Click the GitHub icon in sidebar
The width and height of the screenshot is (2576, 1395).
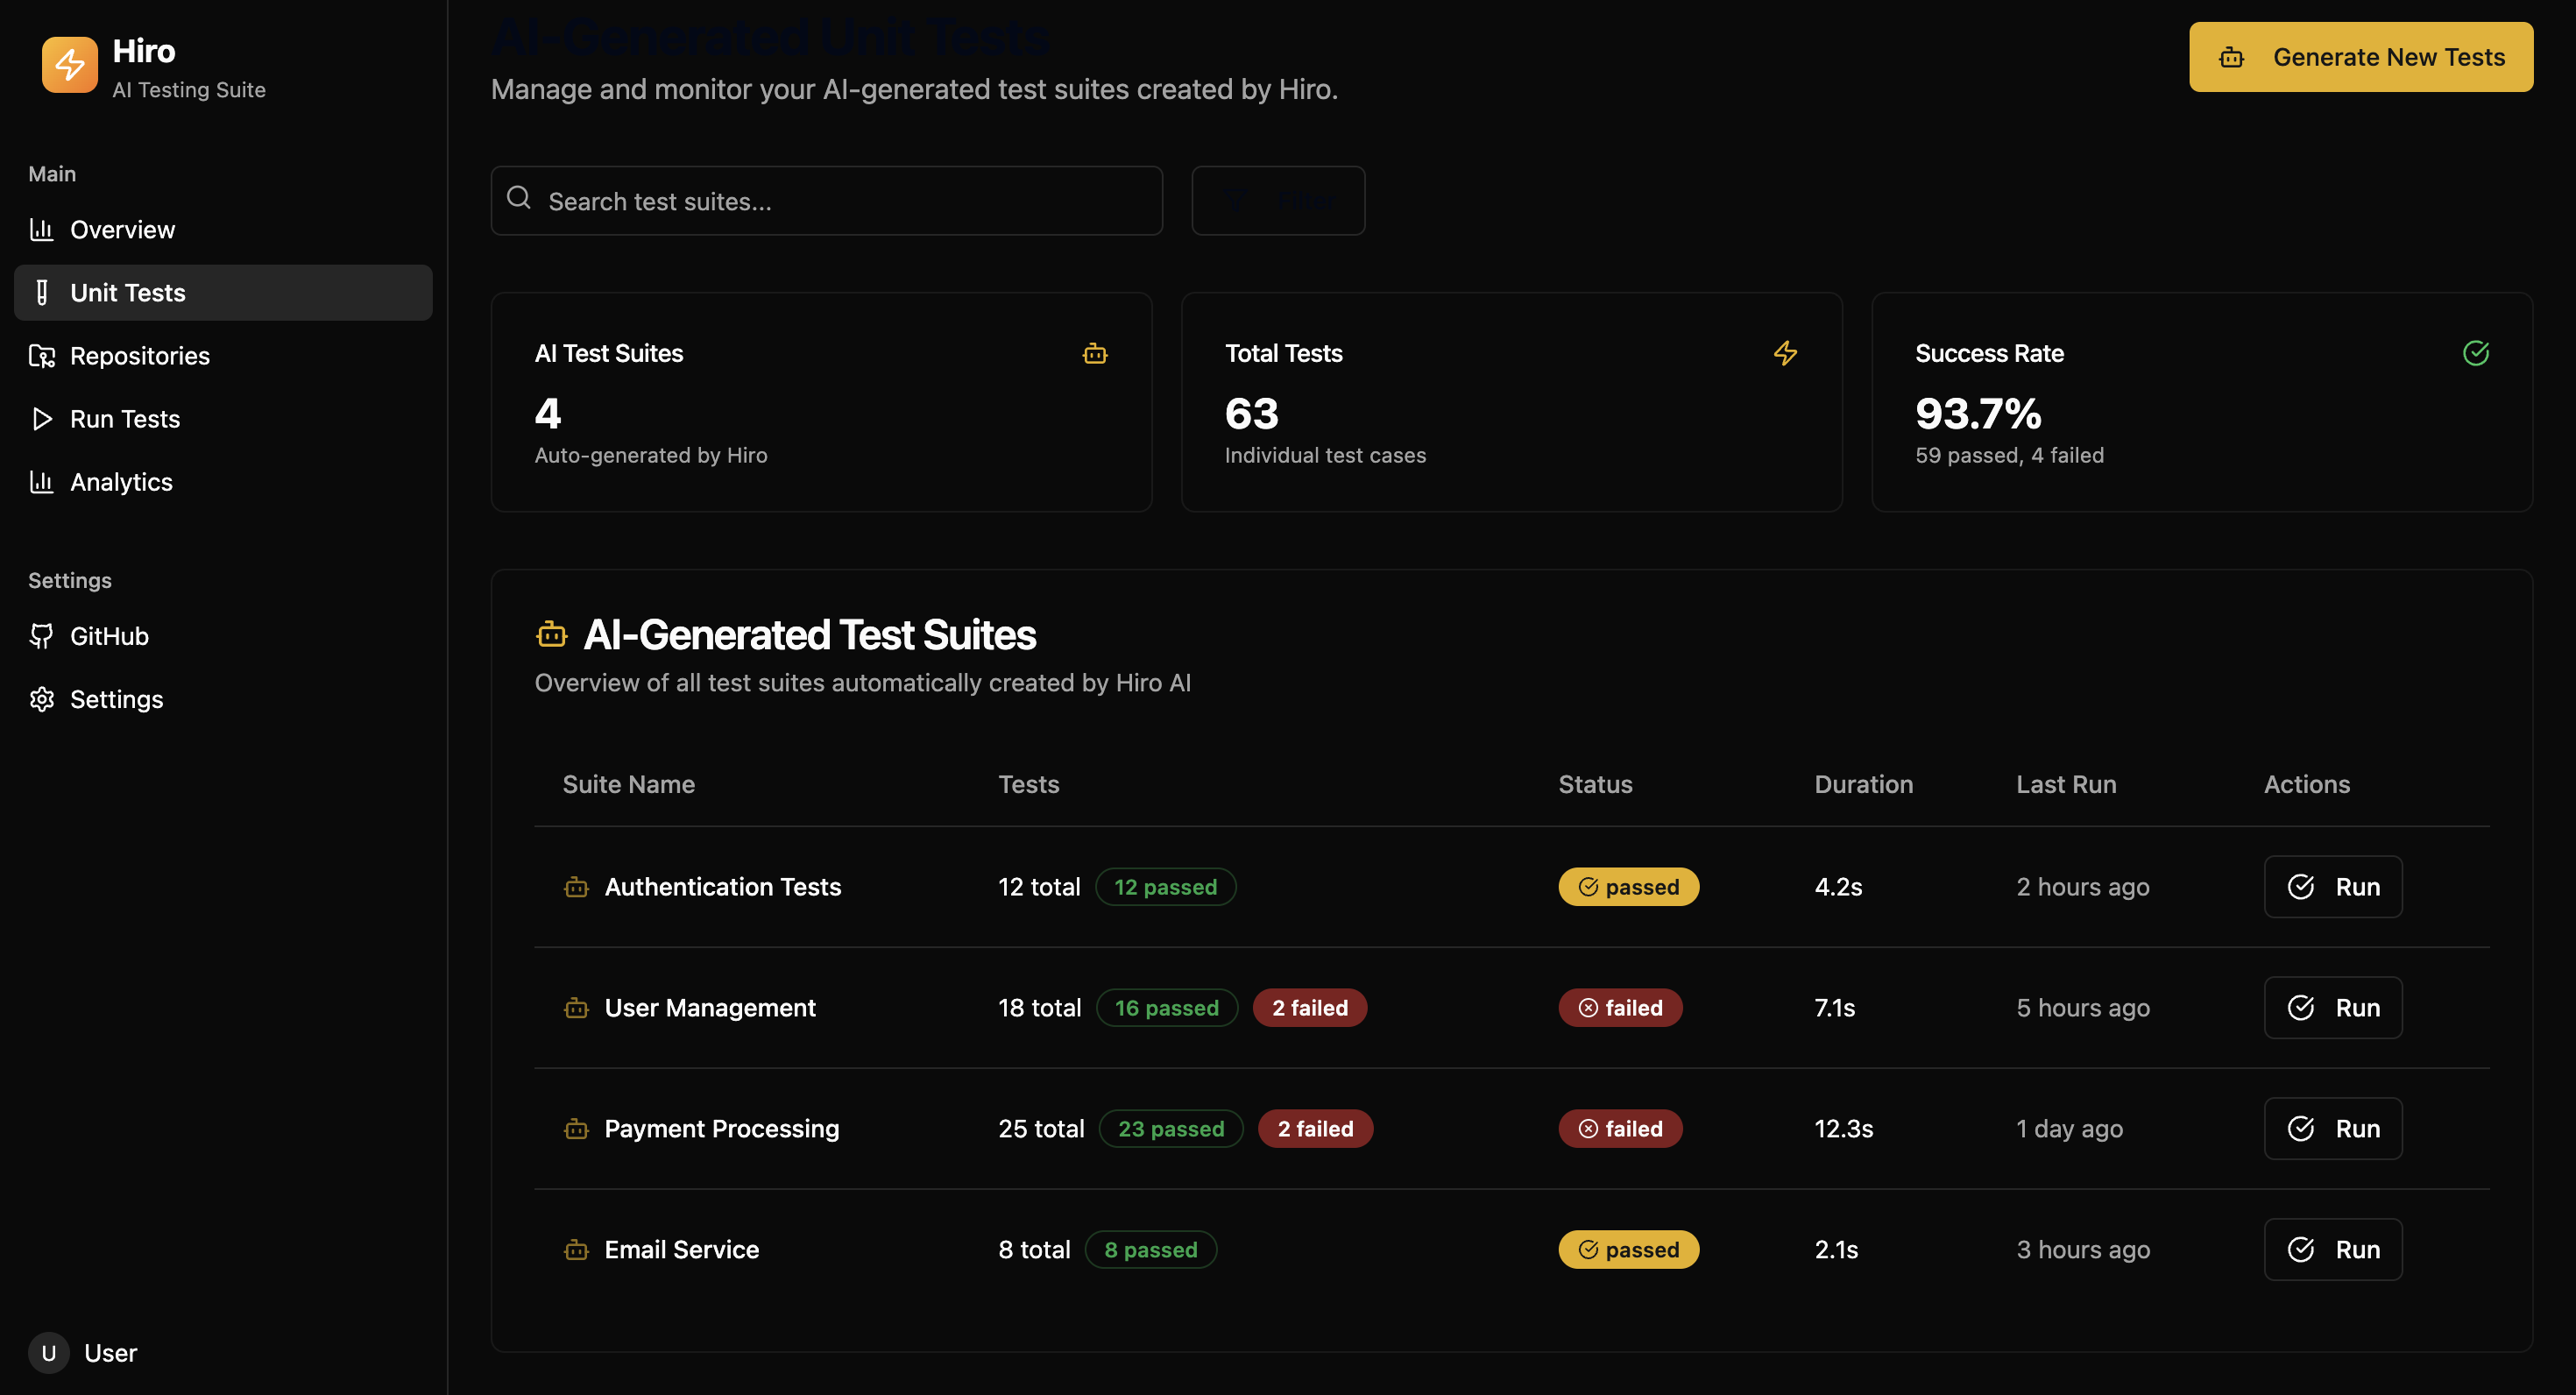[41, 636]
